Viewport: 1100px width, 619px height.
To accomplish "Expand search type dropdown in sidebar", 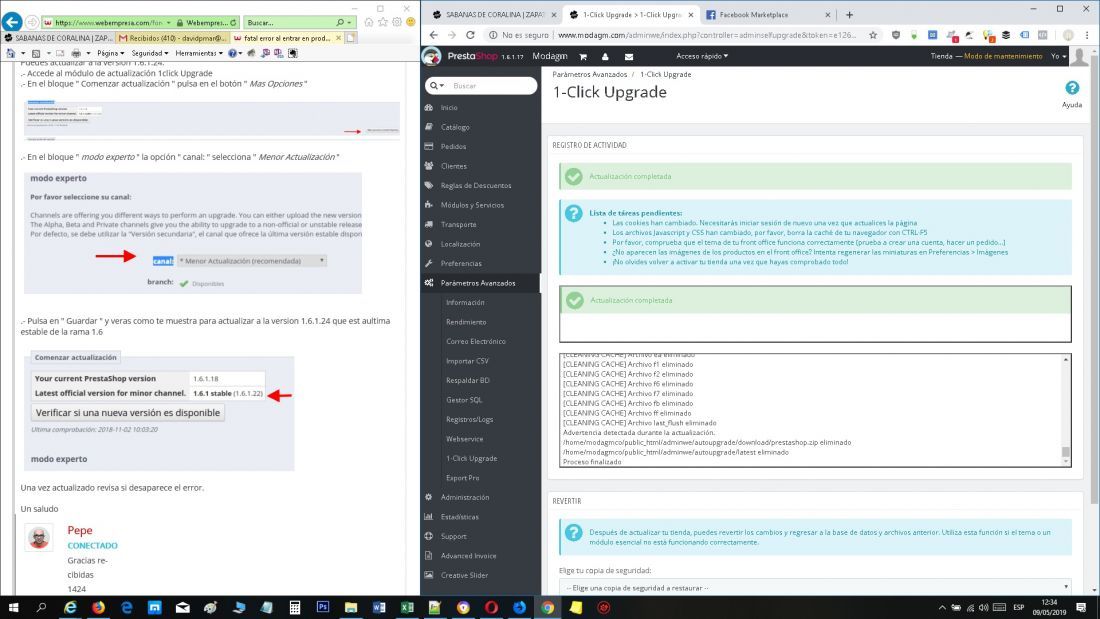I will coord(437,86).
